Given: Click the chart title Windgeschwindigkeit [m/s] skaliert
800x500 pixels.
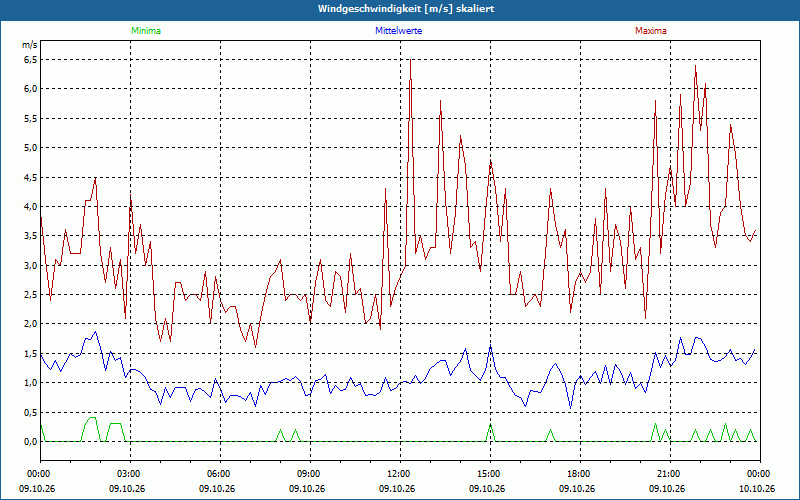Looking at the screenshot, I should (406, 9).
